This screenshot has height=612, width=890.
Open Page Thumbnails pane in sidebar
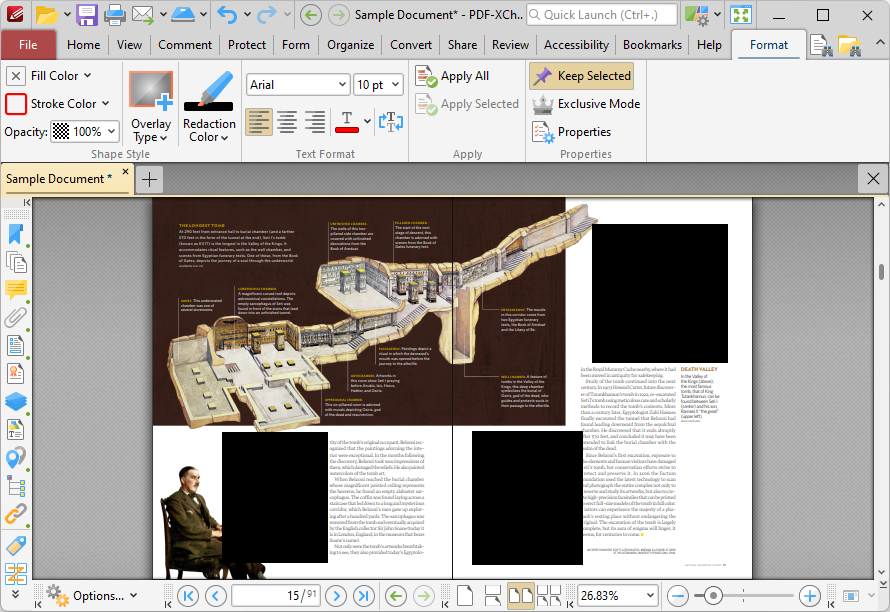16,262
